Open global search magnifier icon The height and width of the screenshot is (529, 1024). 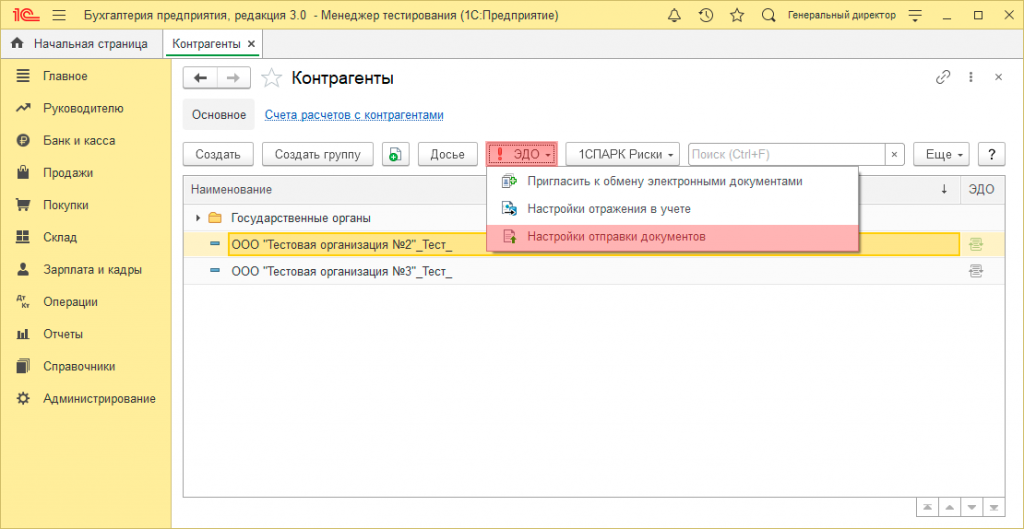[769, 15]
